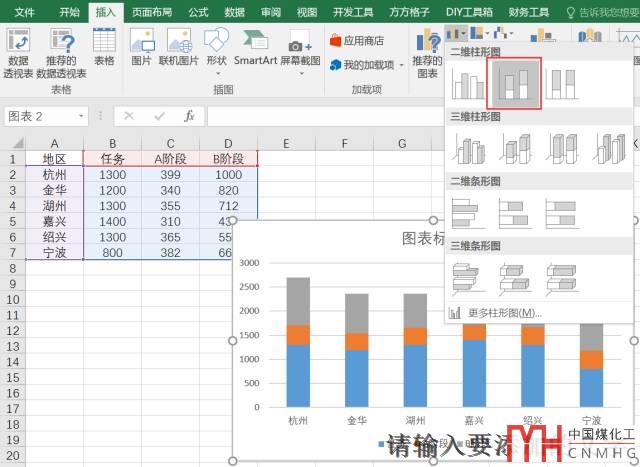
Task: Select the 3D stacked bar chart
Action: pyautogui.click(x=515, y=276)
